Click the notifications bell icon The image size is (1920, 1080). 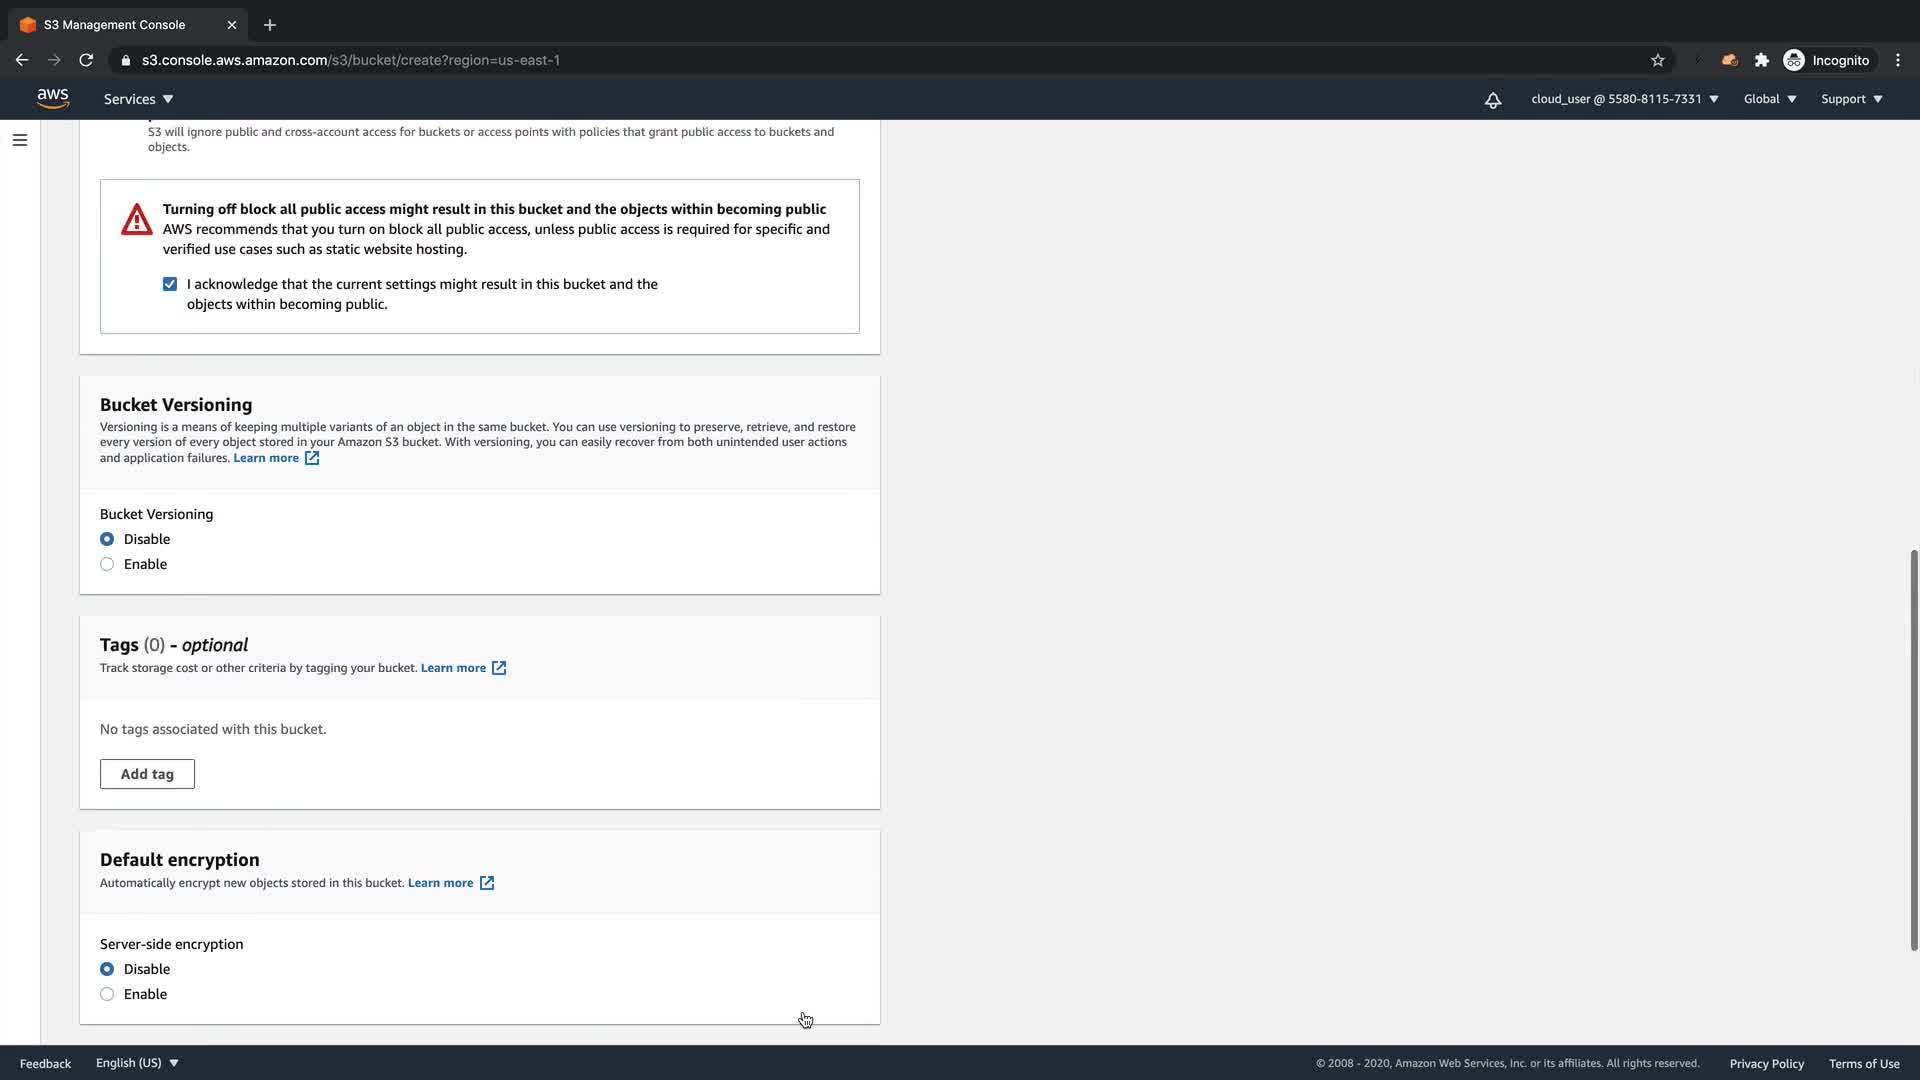tap(1492, 100)
